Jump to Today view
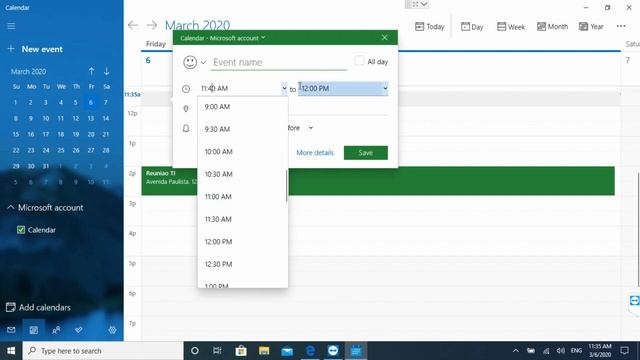 [429, 27]
